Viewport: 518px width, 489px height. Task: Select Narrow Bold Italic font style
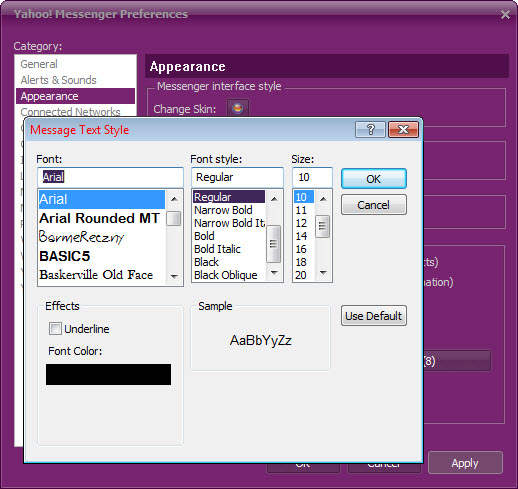tap(229, 223)
